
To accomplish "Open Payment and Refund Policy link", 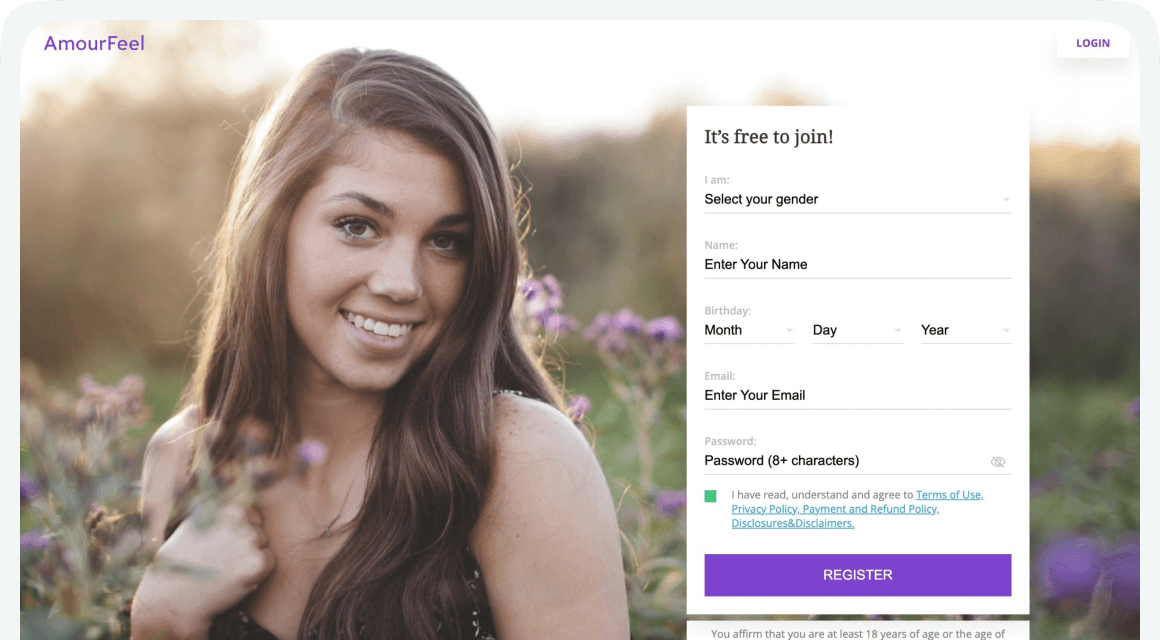I will [871, 509].
